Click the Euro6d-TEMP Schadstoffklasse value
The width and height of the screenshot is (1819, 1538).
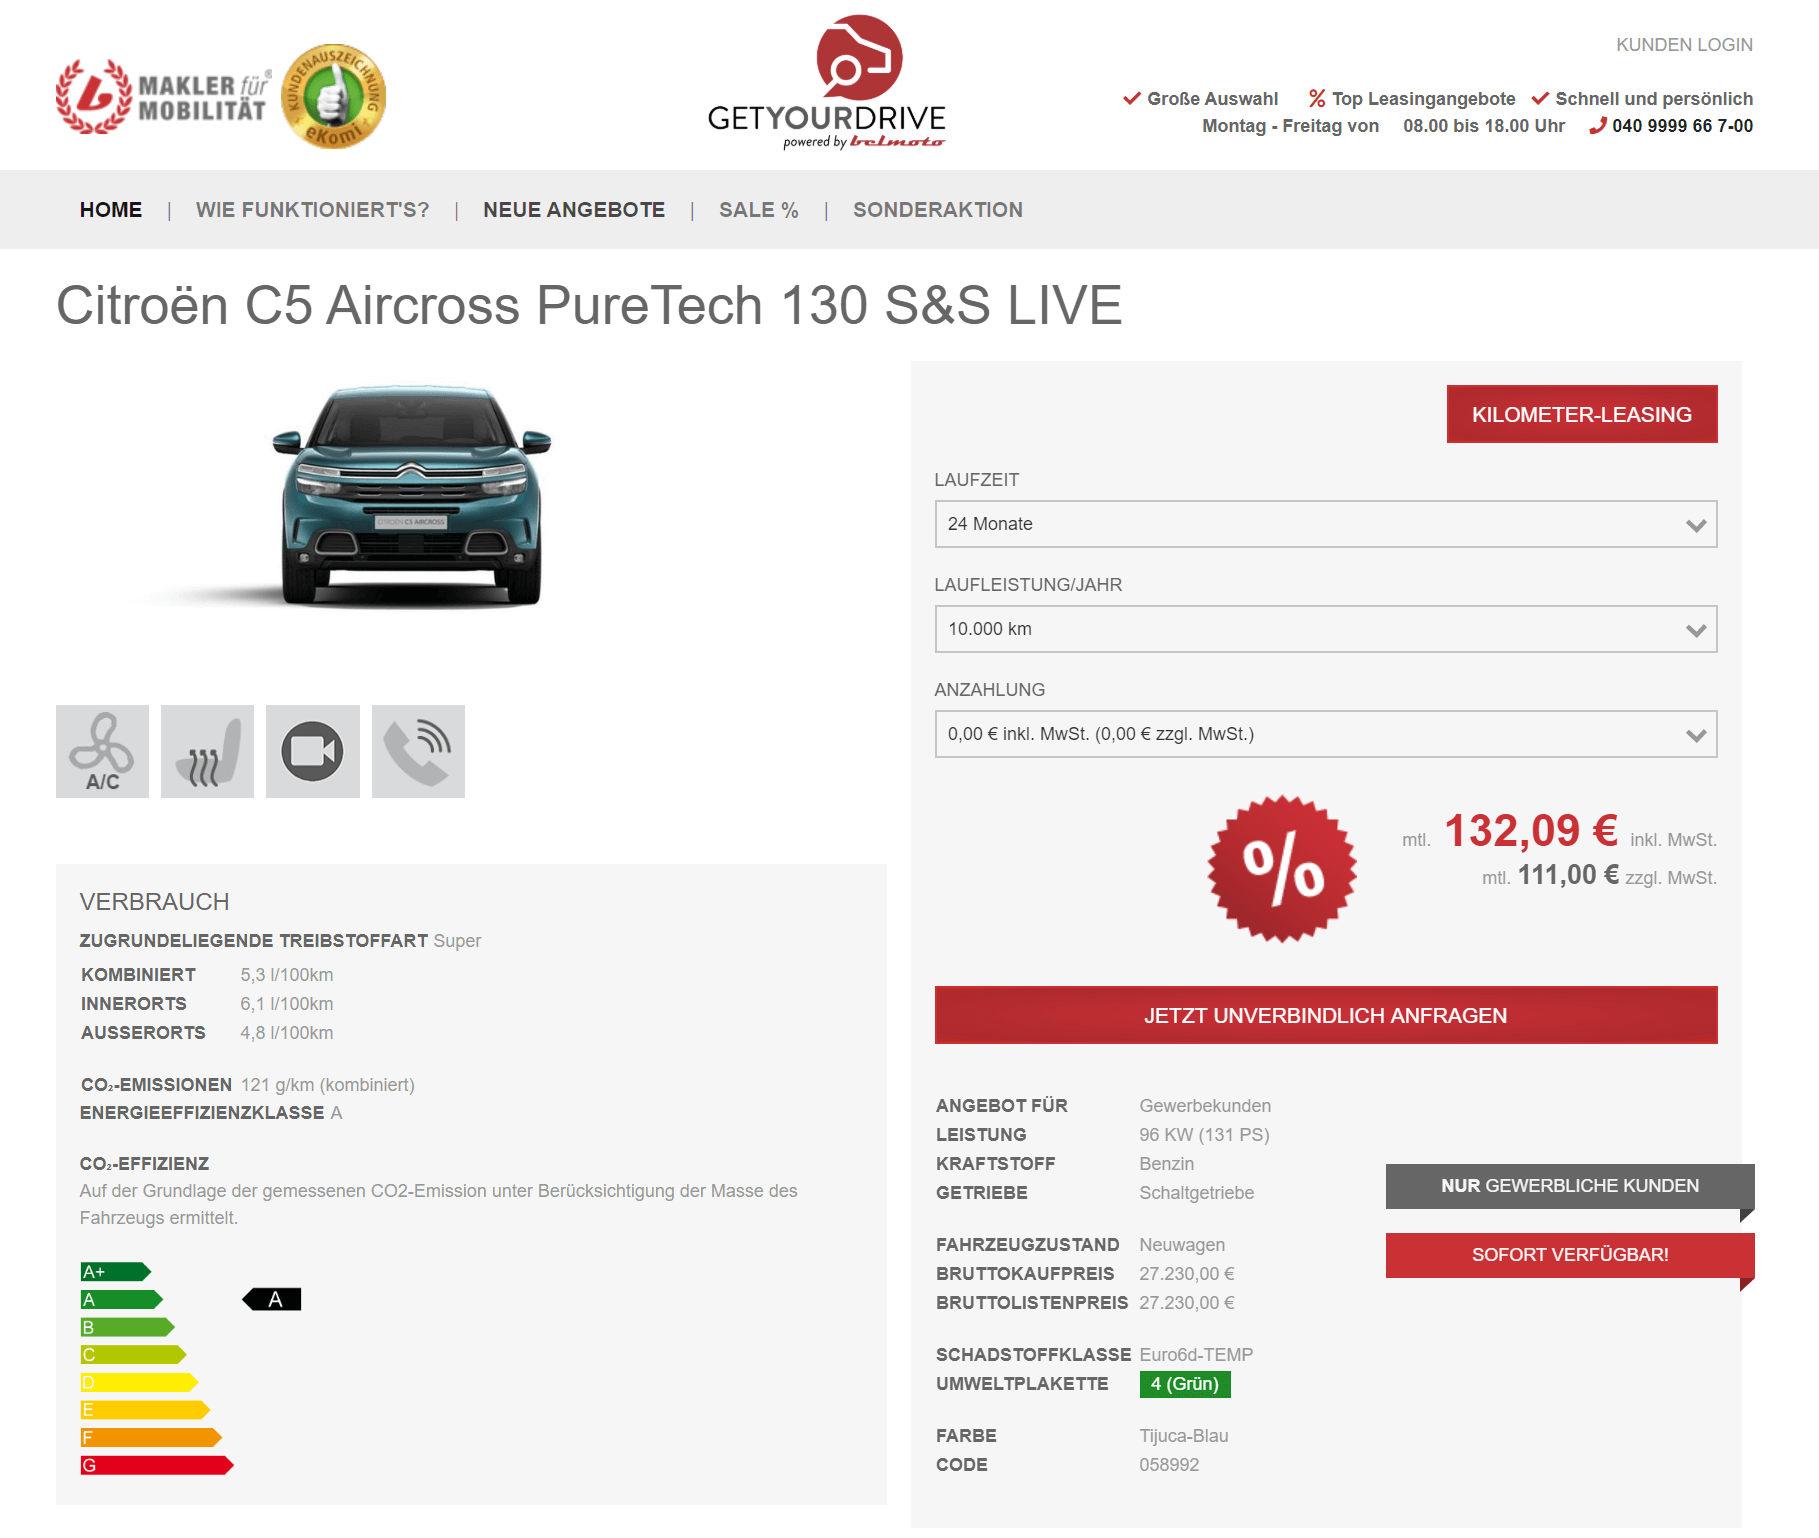tap(1196, 1355)
